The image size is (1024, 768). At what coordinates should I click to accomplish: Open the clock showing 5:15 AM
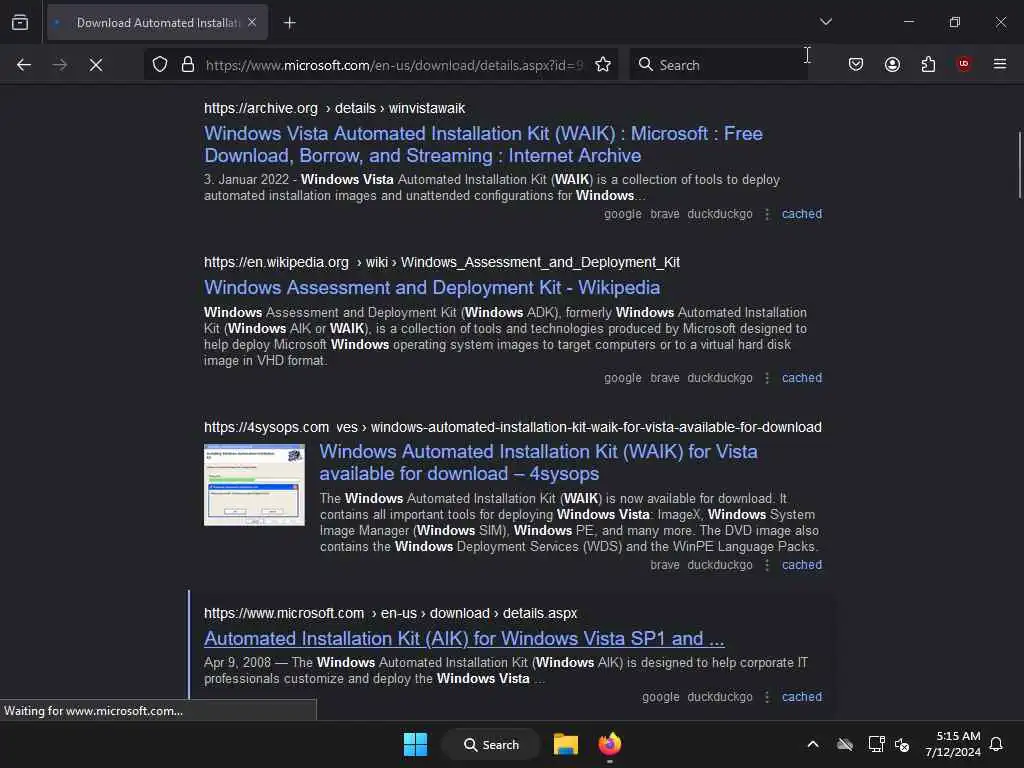click(952, 744)
